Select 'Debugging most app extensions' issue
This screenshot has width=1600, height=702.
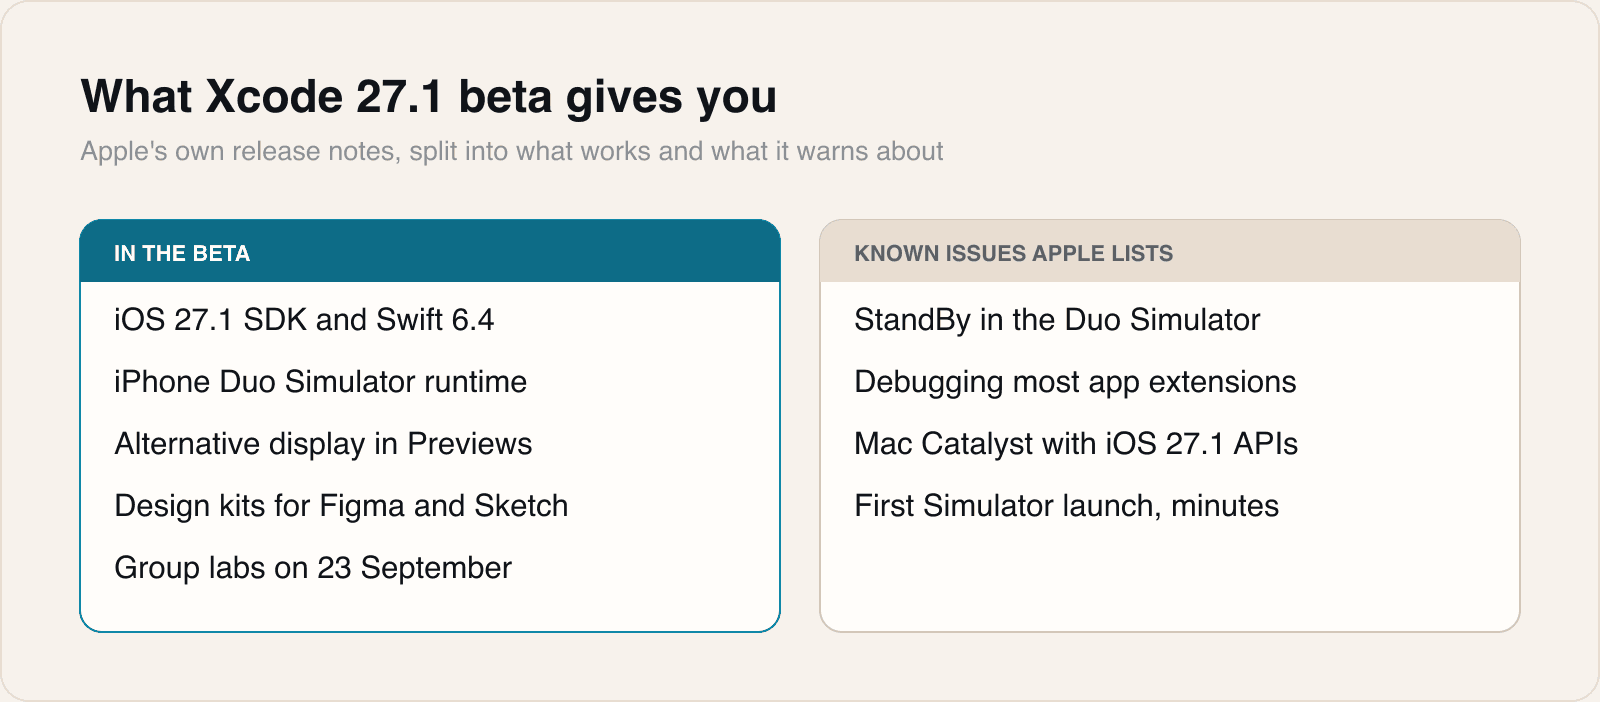coord(1075,382)
